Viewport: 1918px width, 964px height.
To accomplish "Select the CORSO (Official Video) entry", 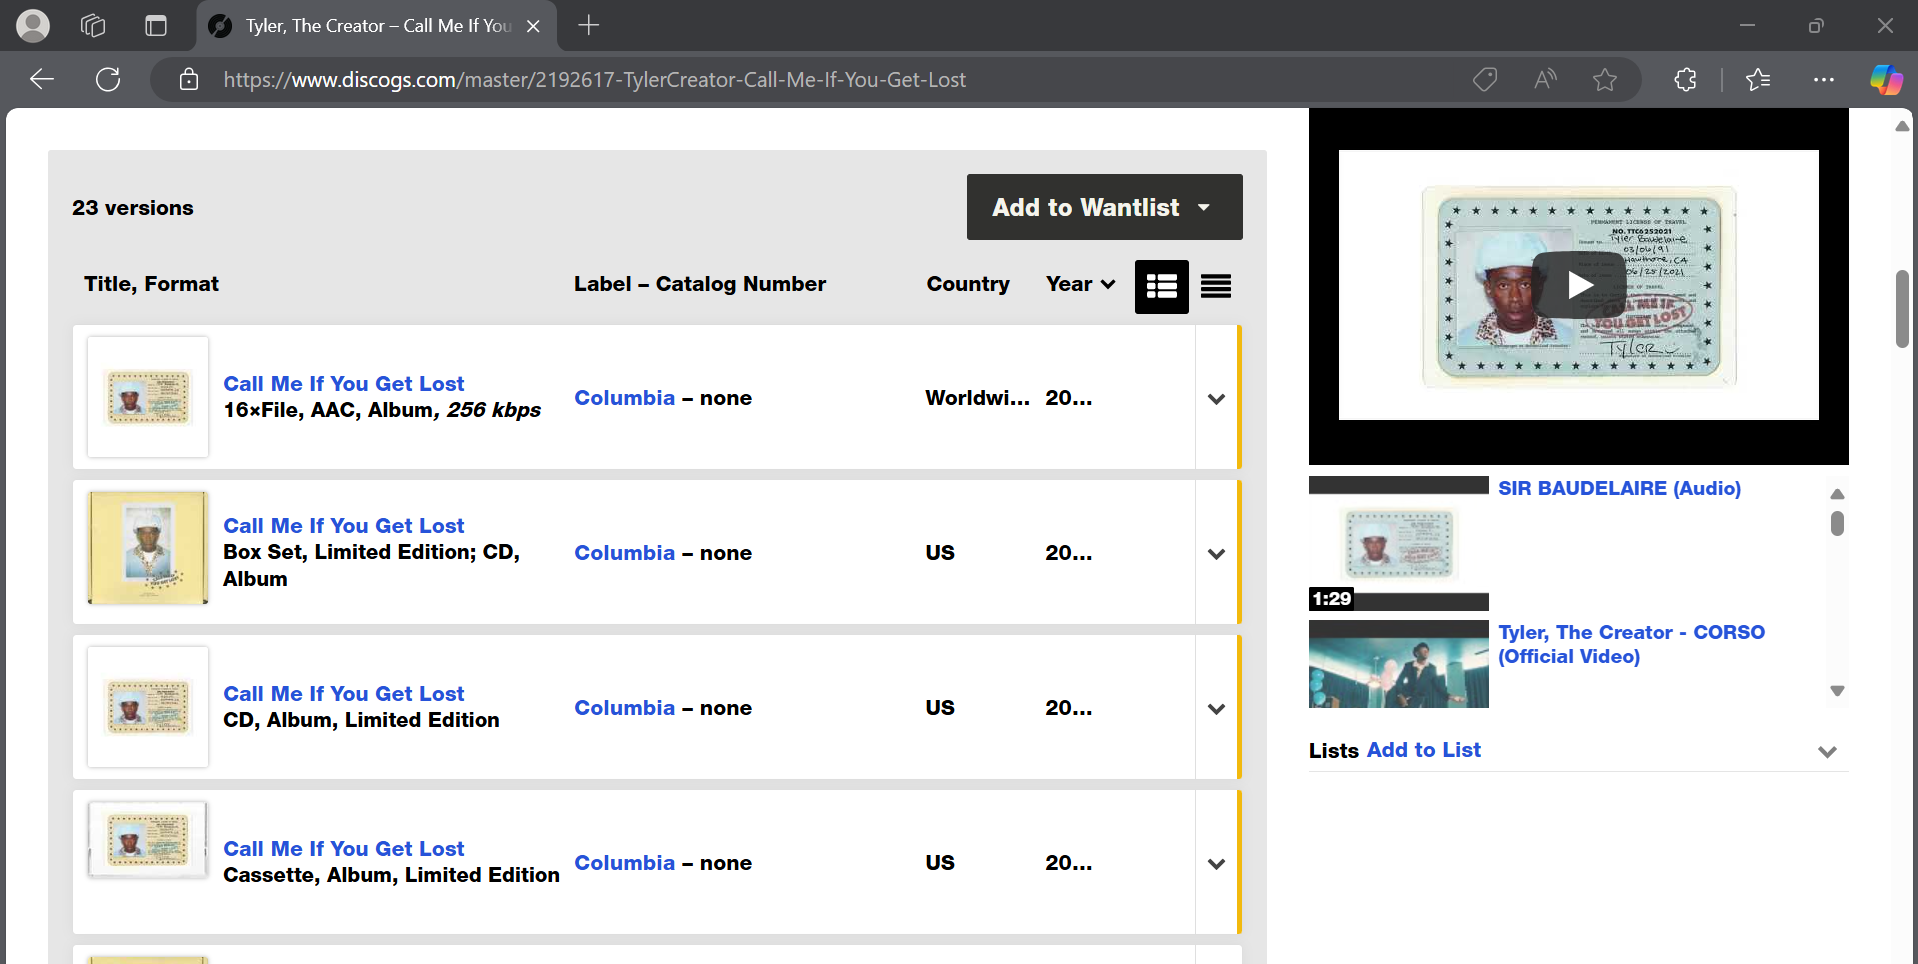I will pyautogui.click(x=1631, y=644).
